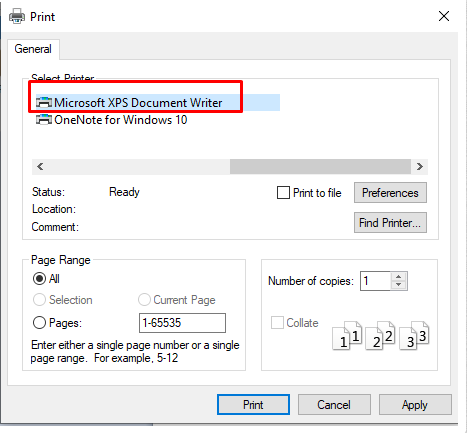Click the Print button
The width and height of the screenshot is (467, 433).
tap(253, 405)
